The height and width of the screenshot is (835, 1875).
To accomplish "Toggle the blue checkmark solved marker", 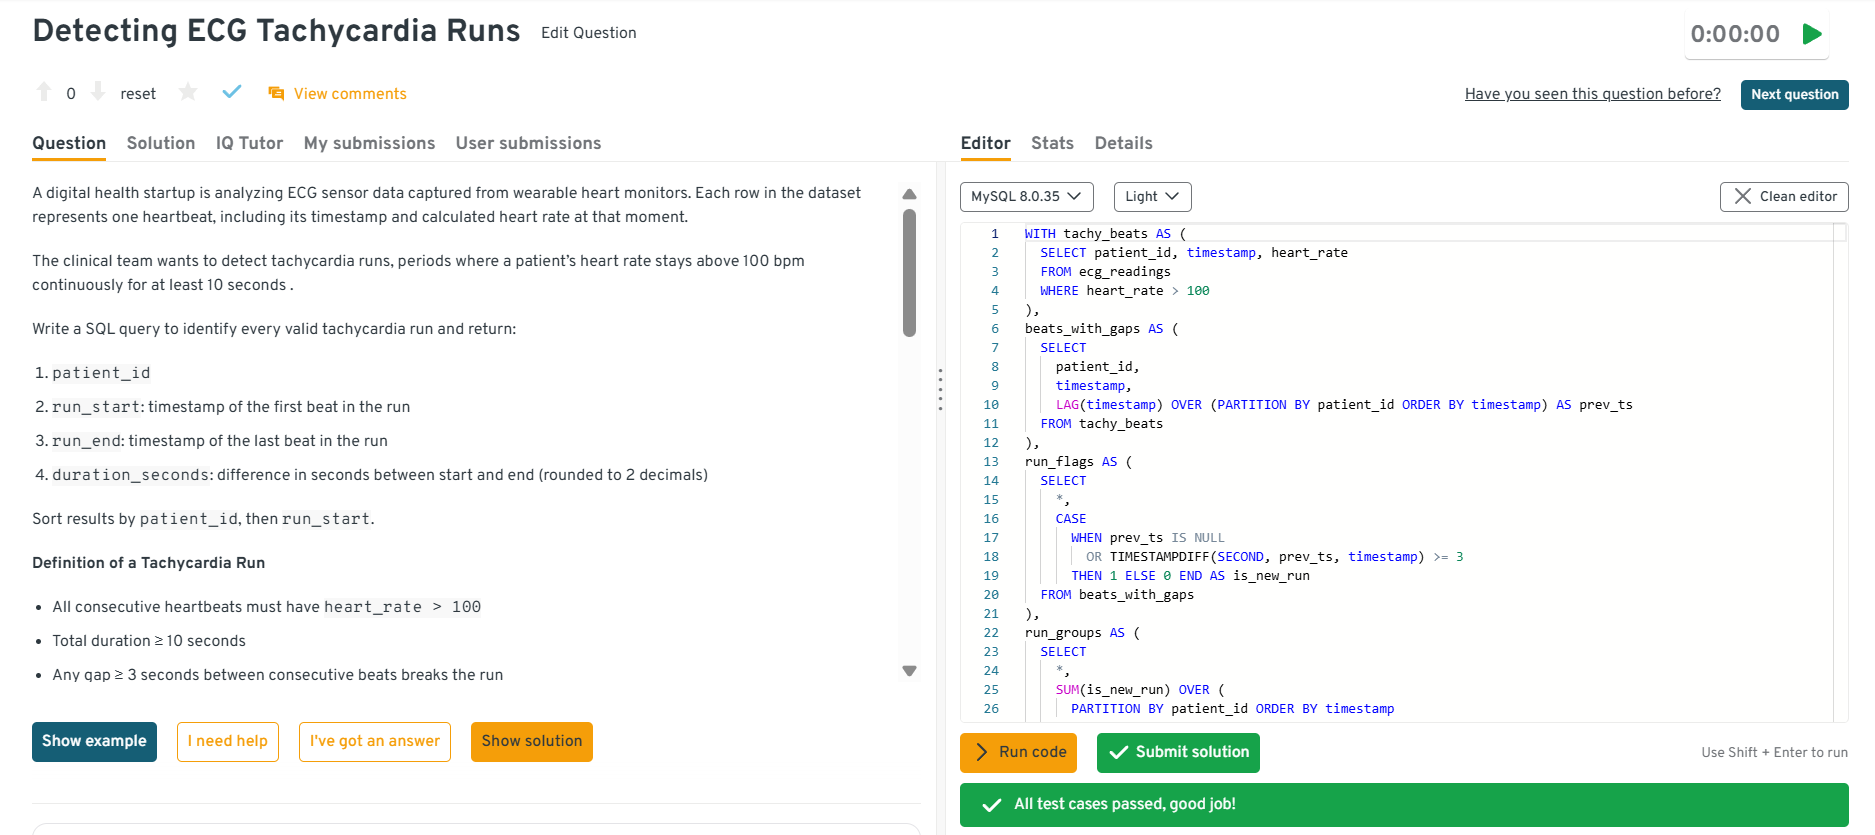I will pyautogui.click(x=232, y=92).
